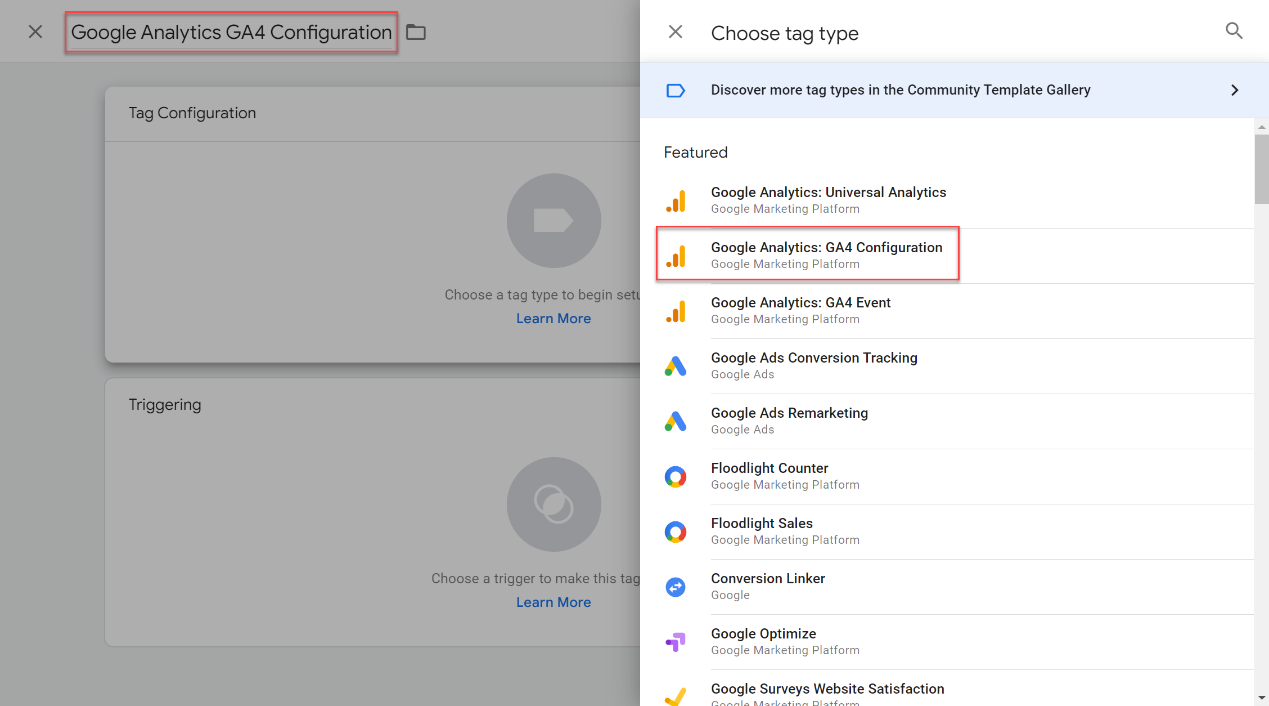The image size is (1269, 706).
Task: Click the tag placeholder icon in Tag Configuration
Action: click(554, 220)
